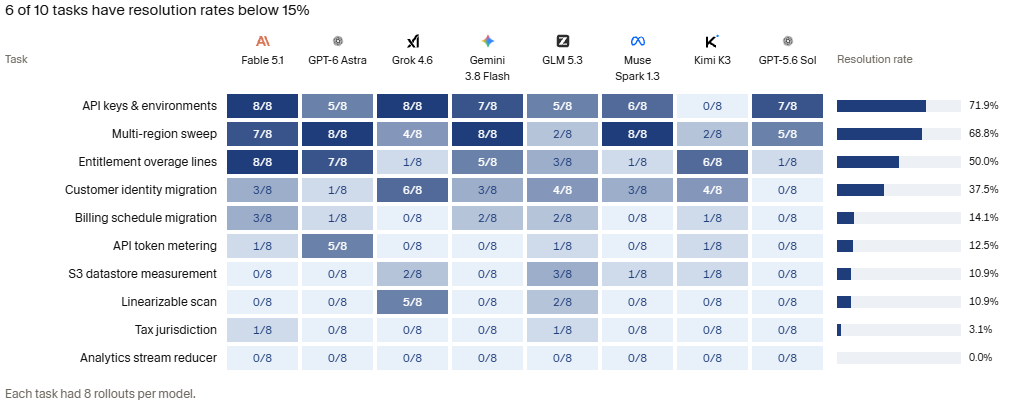The width and height of the screenshot is (1024, 411).
Task: Click Grok 4.6 cell for Linearizable scan
Action: pos(413,302)
